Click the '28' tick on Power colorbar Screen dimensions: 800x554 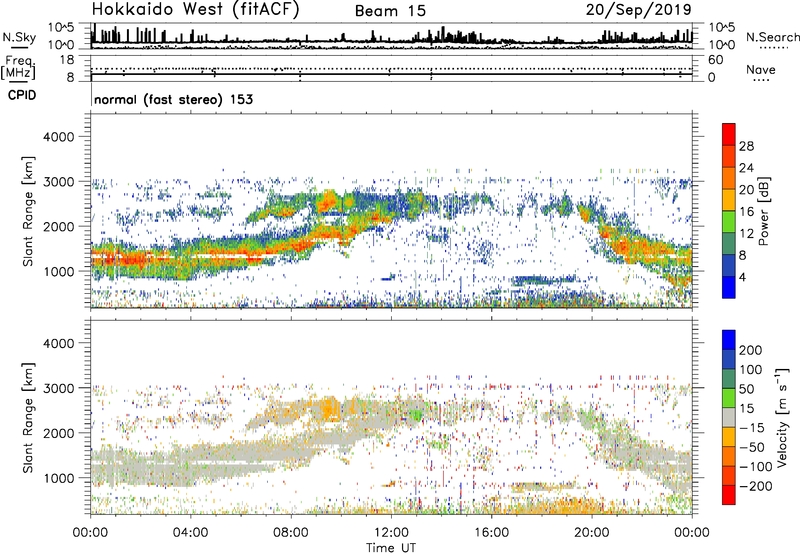tap(746, 146)
